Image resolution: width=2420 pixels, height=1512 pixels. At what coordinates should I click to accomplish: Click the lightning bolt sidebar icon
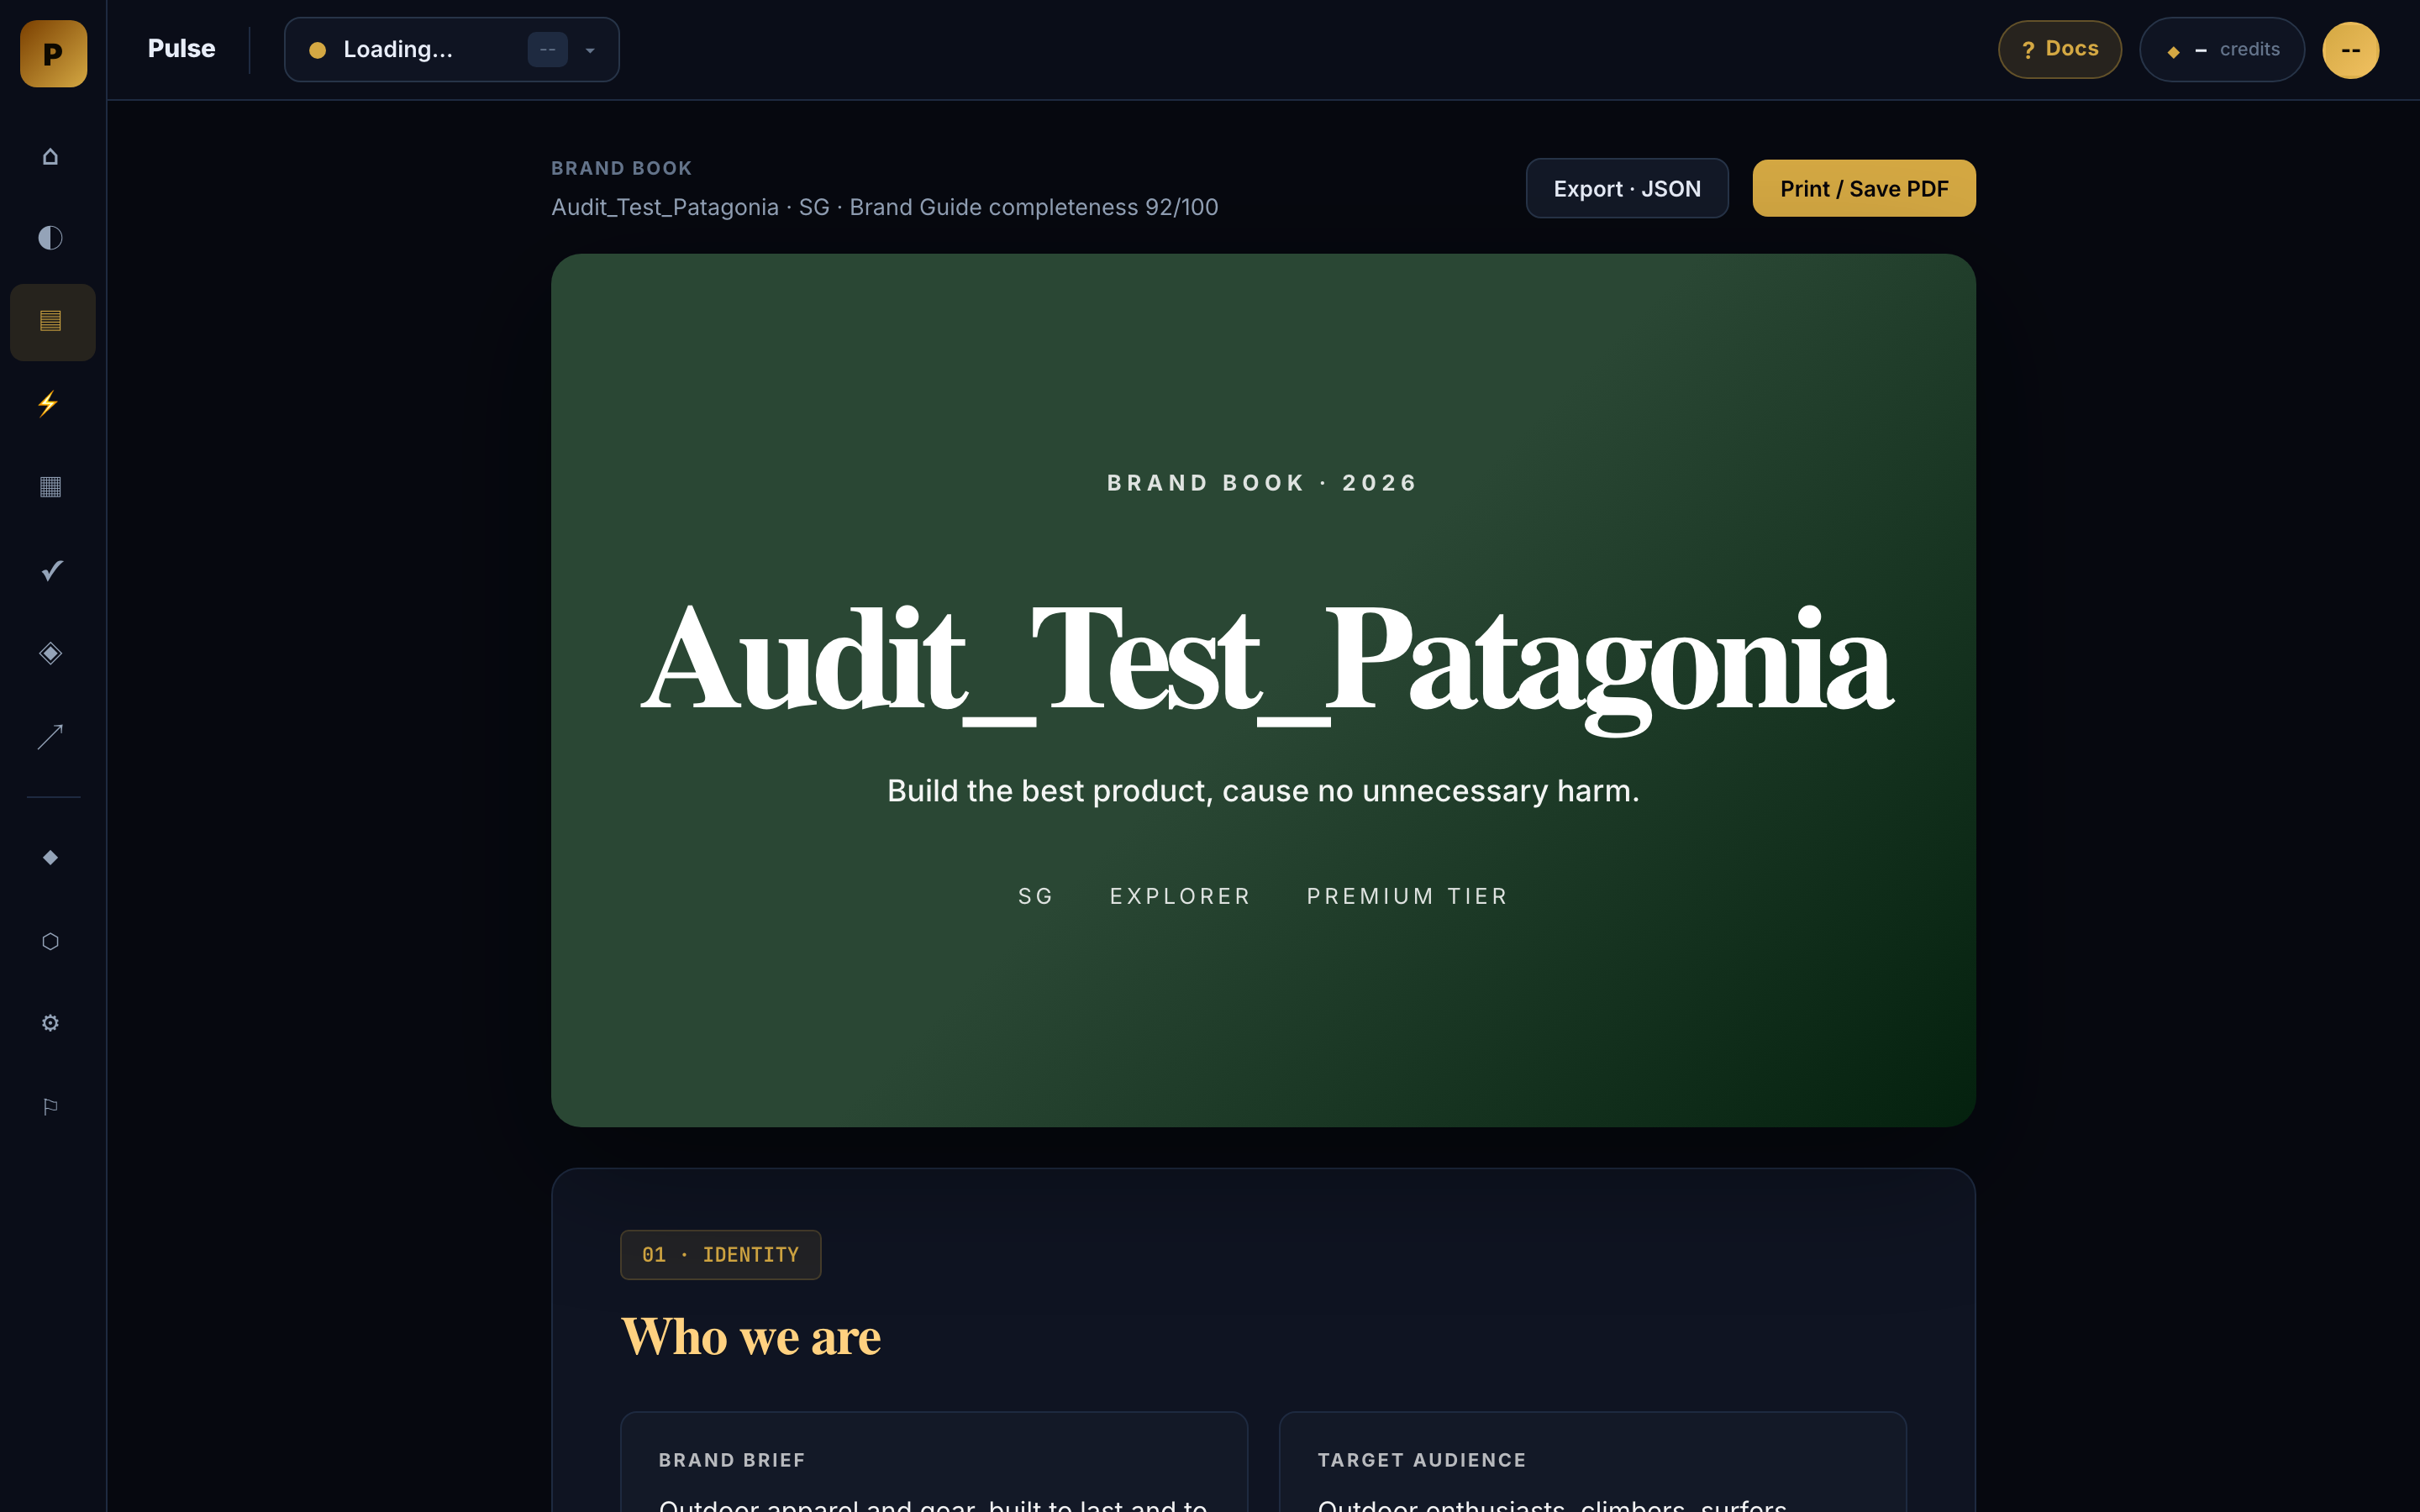49,403
